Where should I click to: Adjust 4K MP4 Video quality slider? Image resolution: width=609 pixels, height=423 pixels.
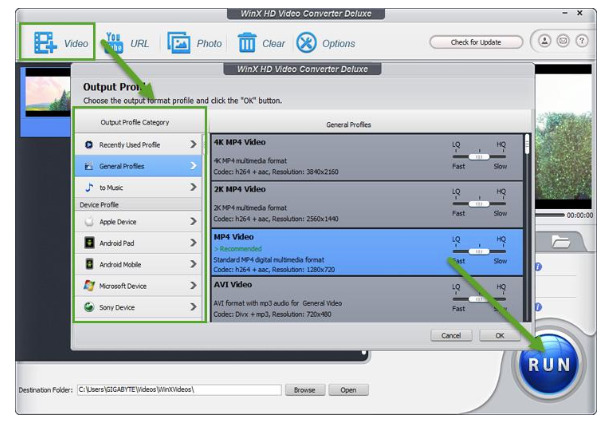(479, 157)
